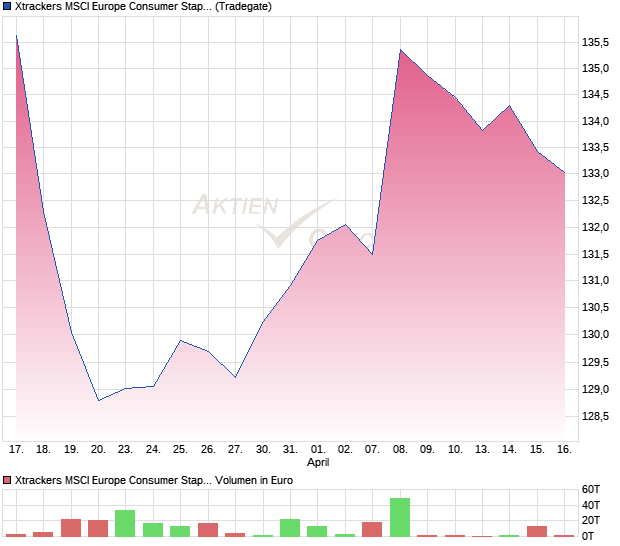The image size is (620, 546).
Task: Click the 'April' month label below the axis
Action: (x=318, y=462)
